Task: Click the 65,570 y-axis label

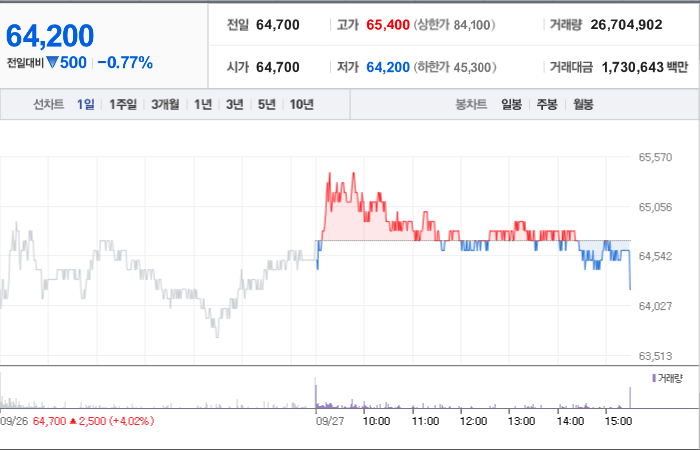Action: point(655,157)
